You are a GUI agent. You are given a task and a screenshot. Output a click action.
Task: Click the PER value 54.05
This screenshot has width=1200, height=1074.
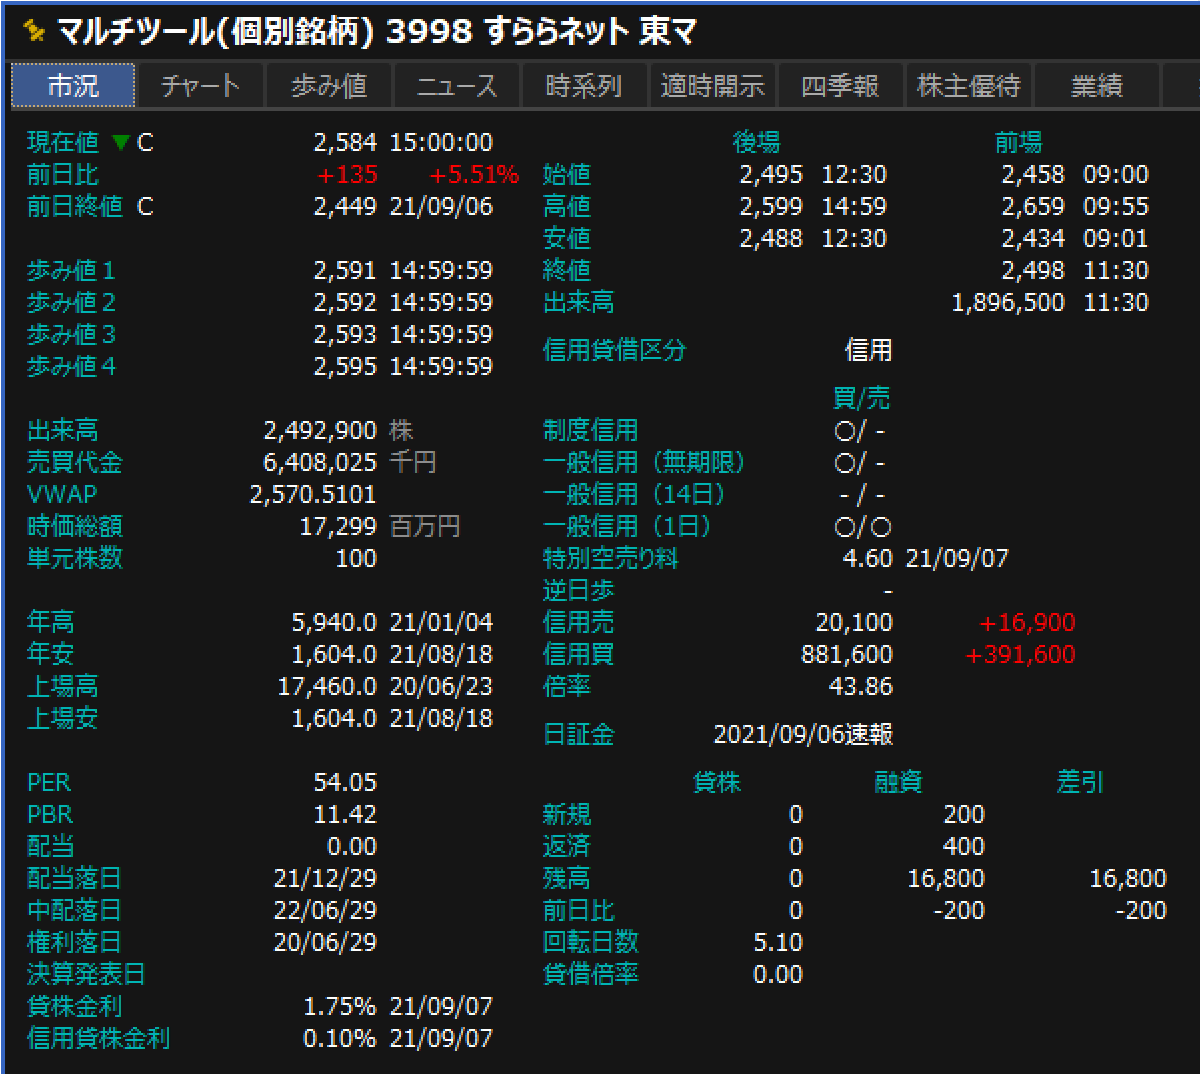pos(345,783)
